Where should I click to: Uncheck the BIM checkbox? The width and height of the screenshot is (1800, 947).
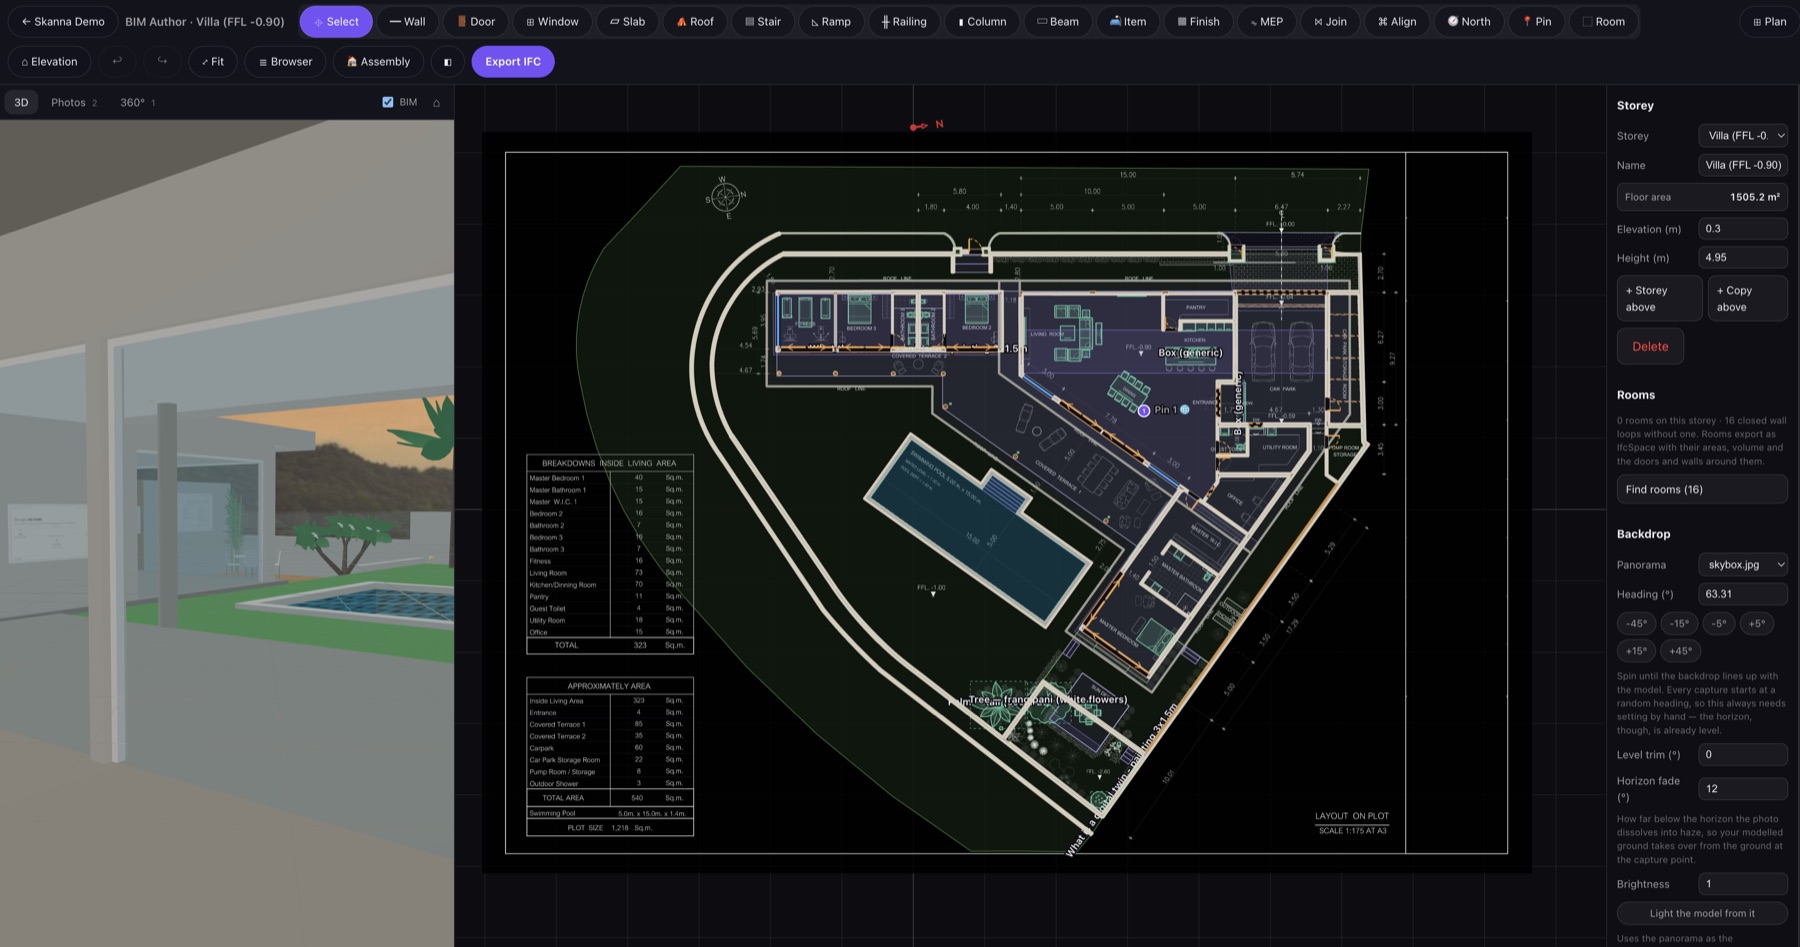[388, 102]
